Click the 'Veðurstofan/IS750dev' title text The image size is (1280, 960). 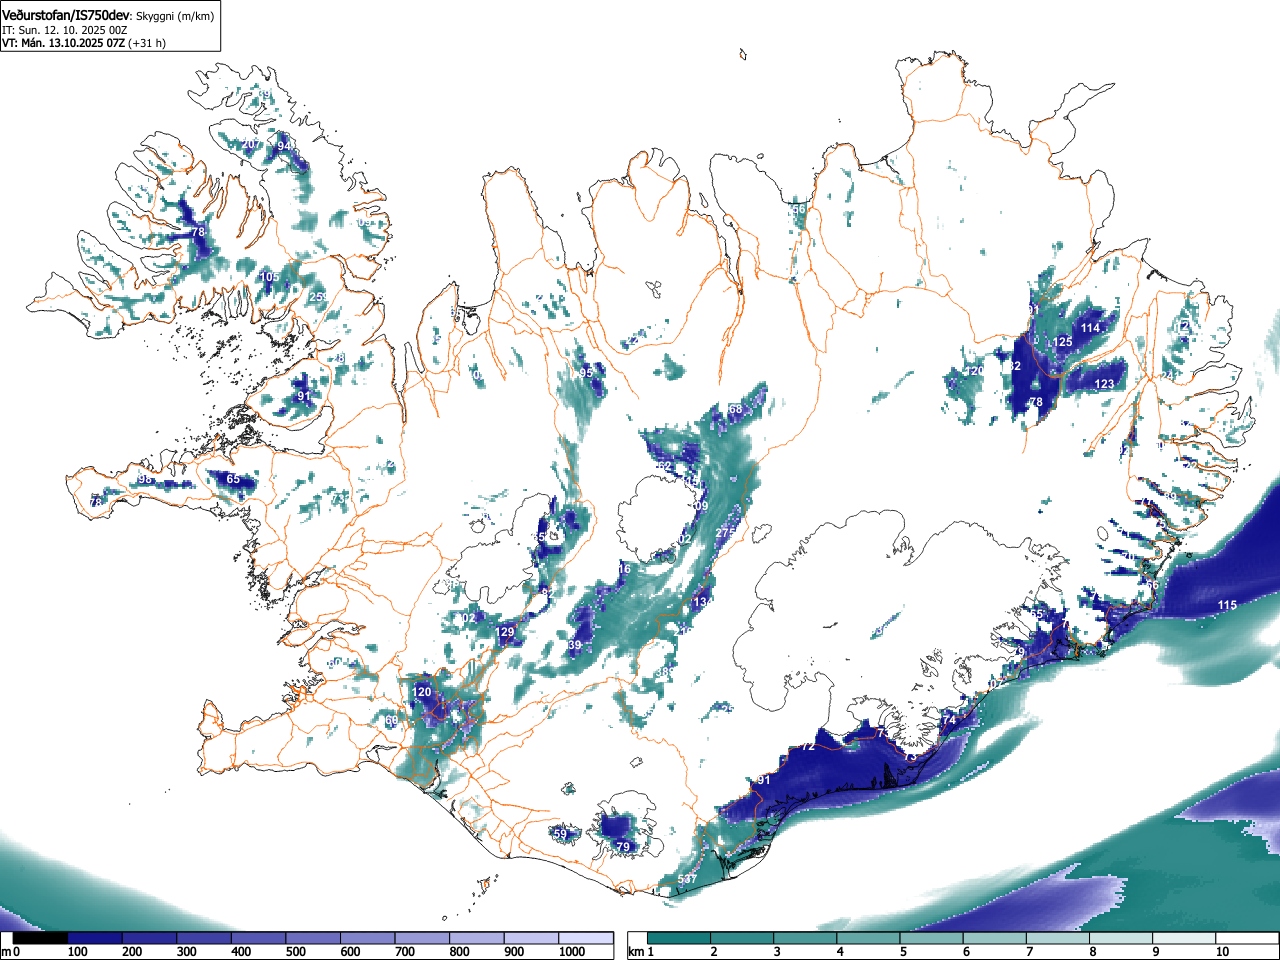coord(67,15)
